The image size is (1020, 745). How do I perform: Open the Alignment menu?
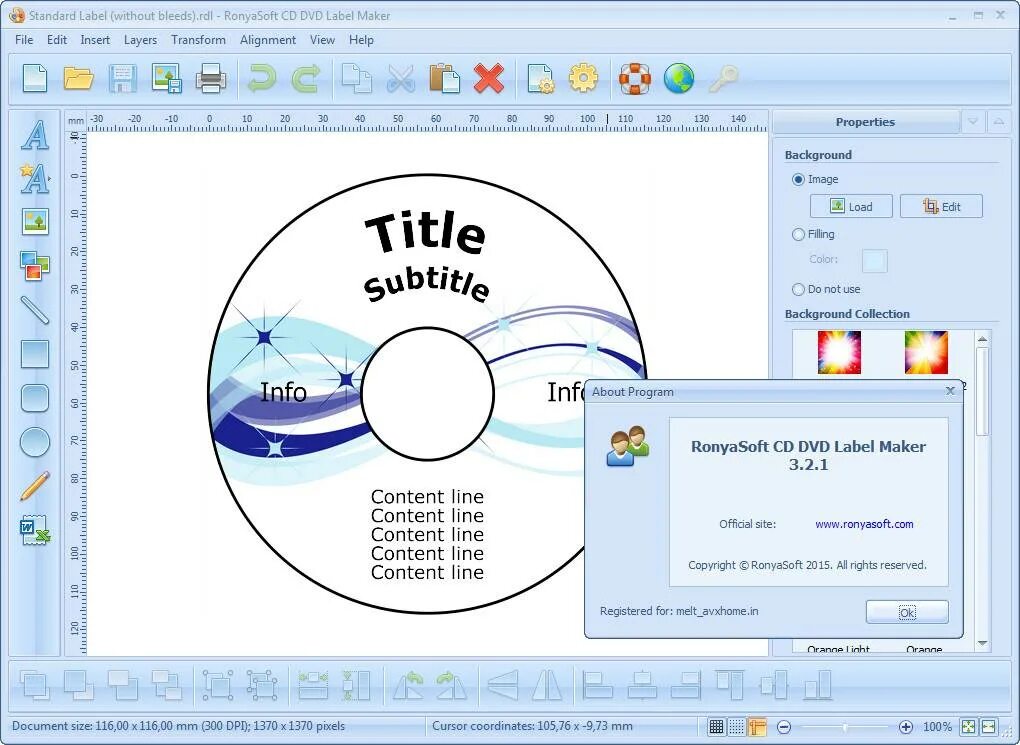tap(268, 40)
